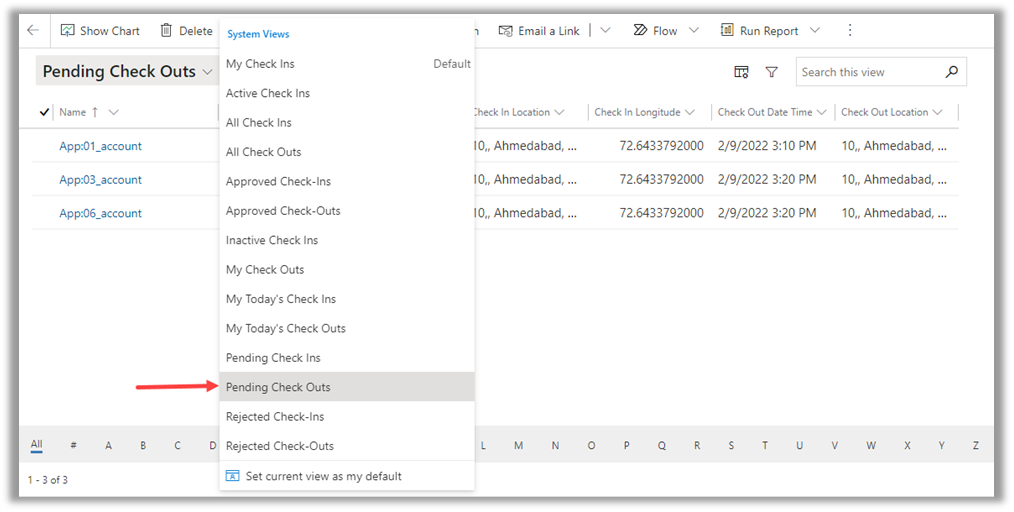
Task: Click the Search this view field
Action: (868, 72)
